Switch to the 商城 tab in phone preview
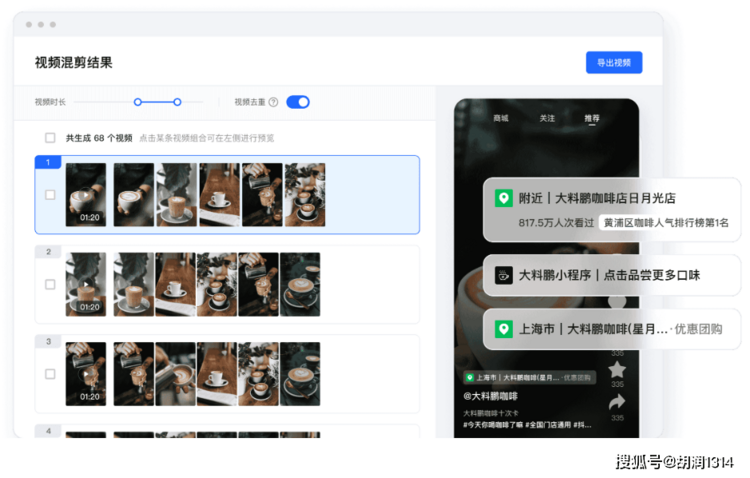 [501, 118]
